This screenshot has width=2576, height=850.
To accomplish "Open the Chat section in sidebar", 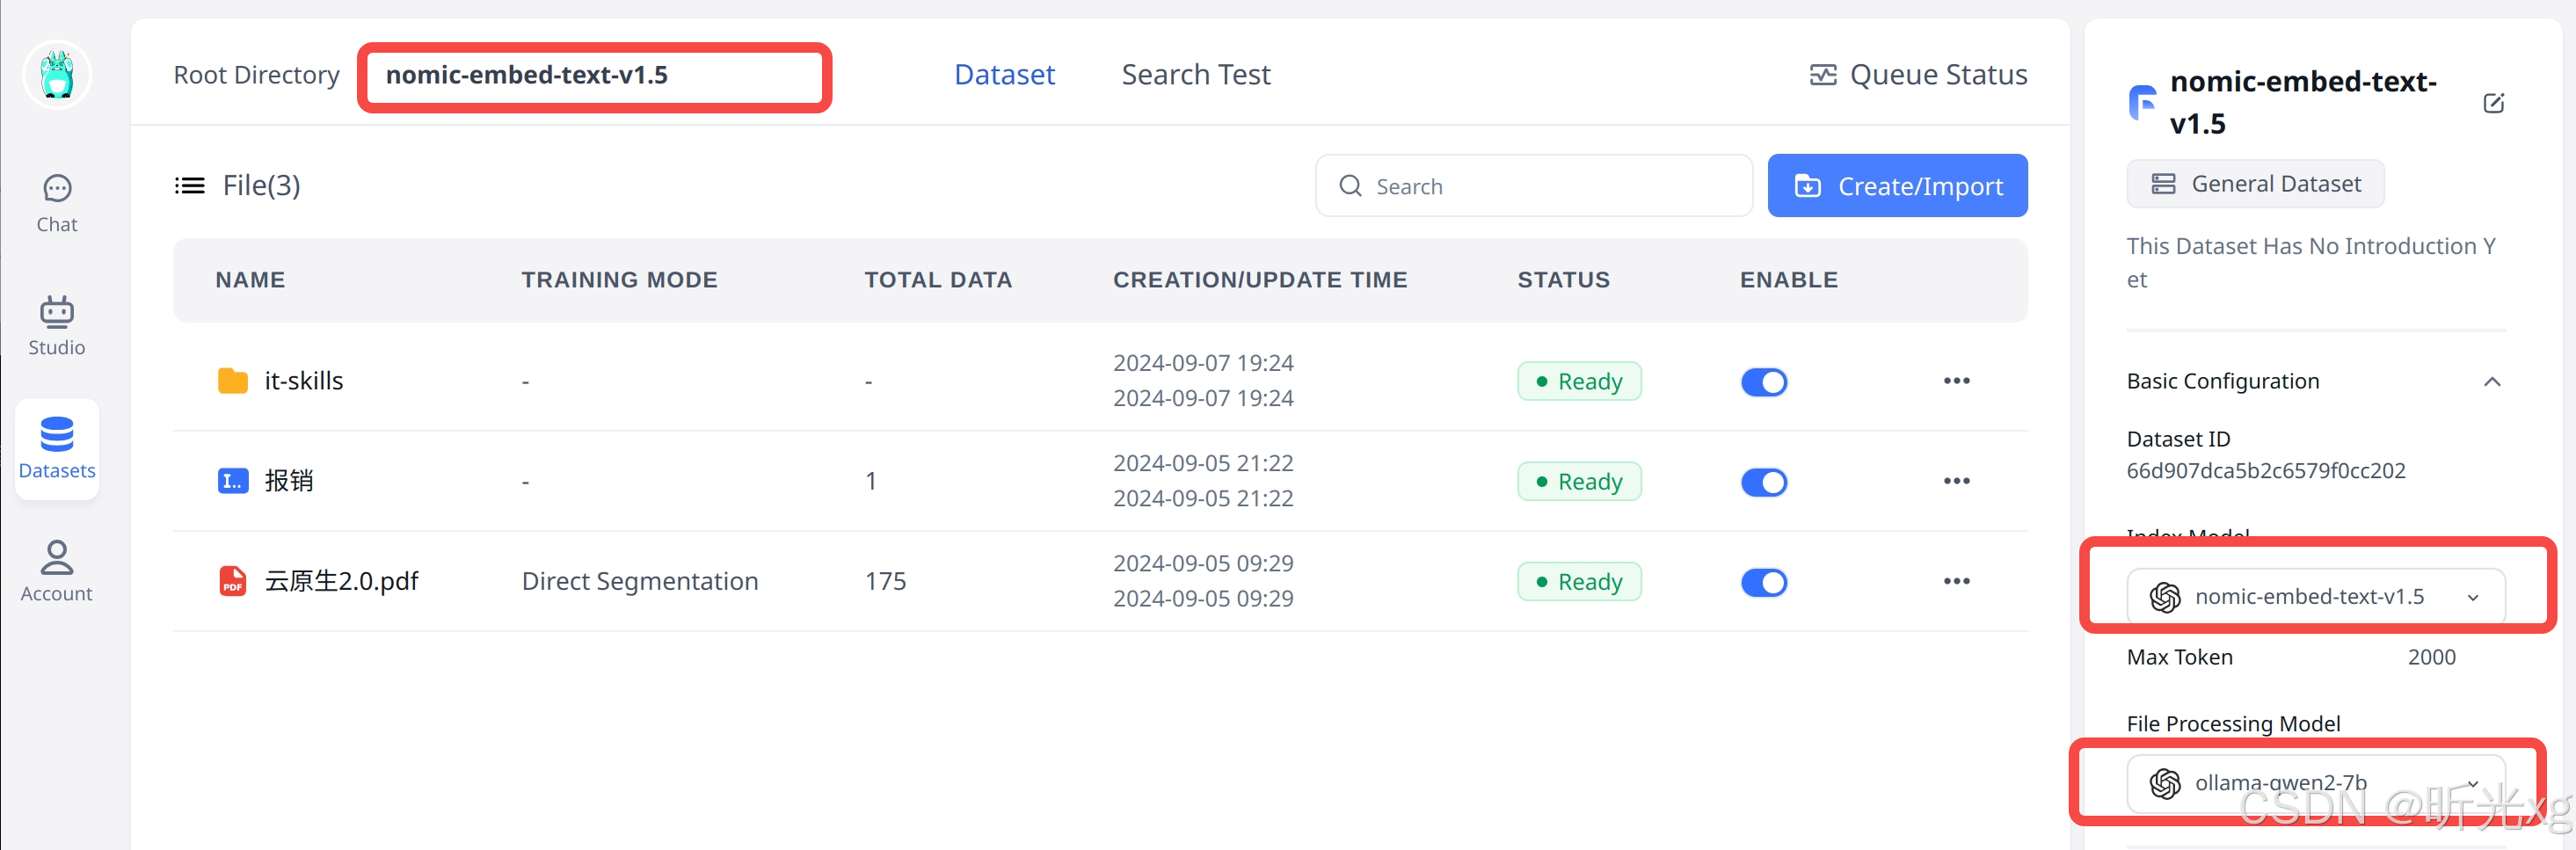I will click(57, 204).
